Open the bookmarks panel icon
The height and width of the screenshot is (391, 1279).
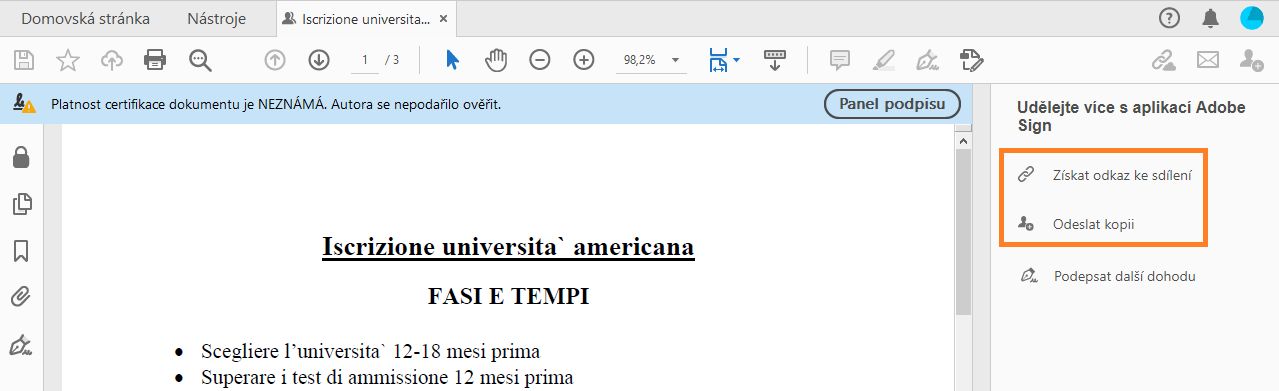tap(20, 251)
